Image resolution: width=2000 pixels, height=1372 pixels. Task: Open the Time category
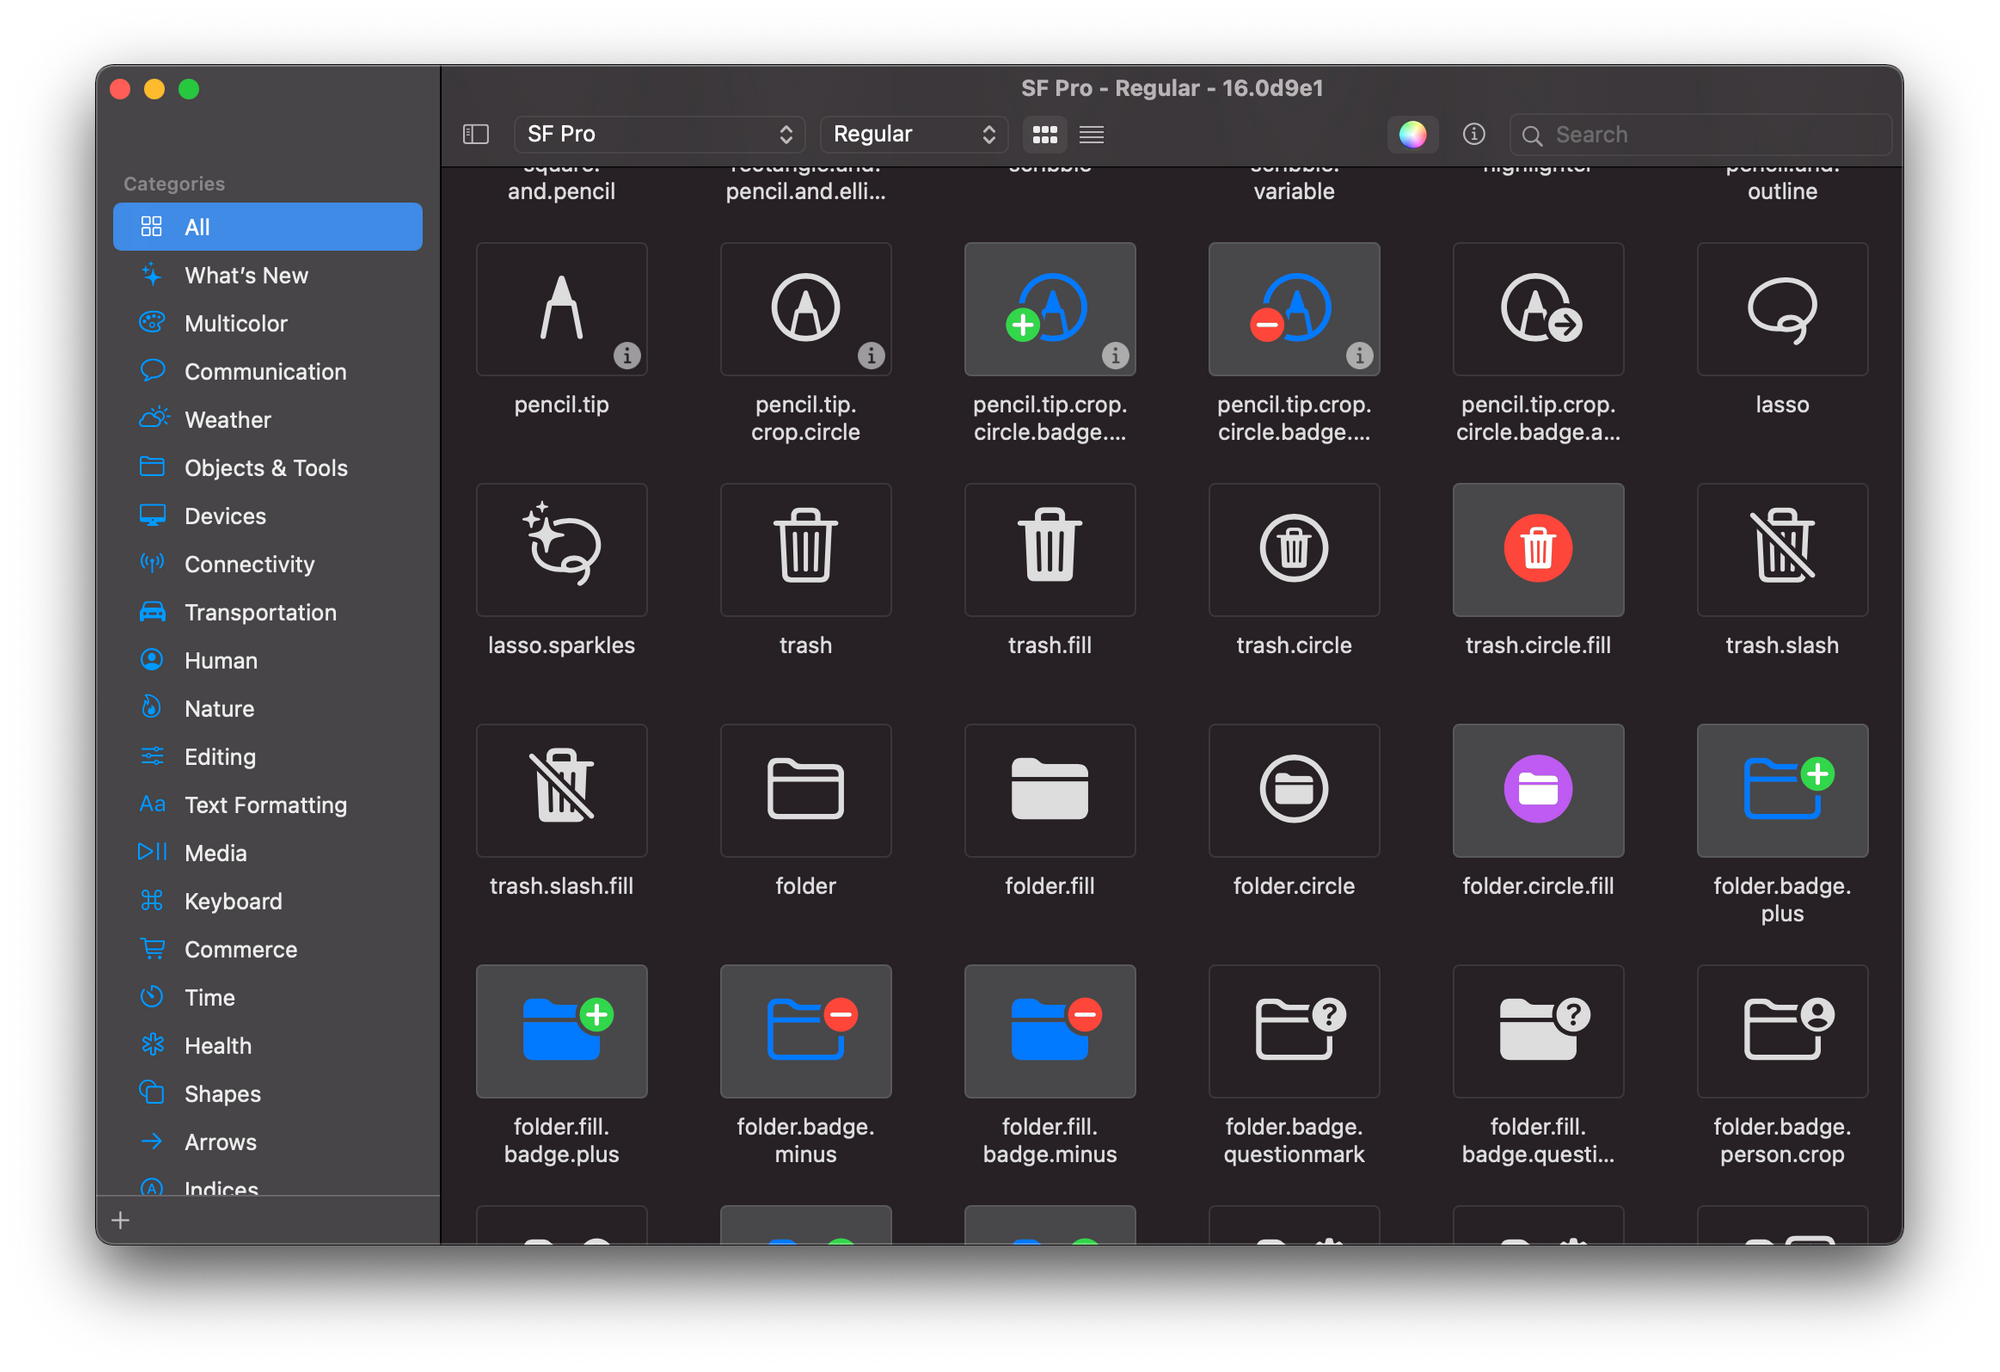coord(268,997)
